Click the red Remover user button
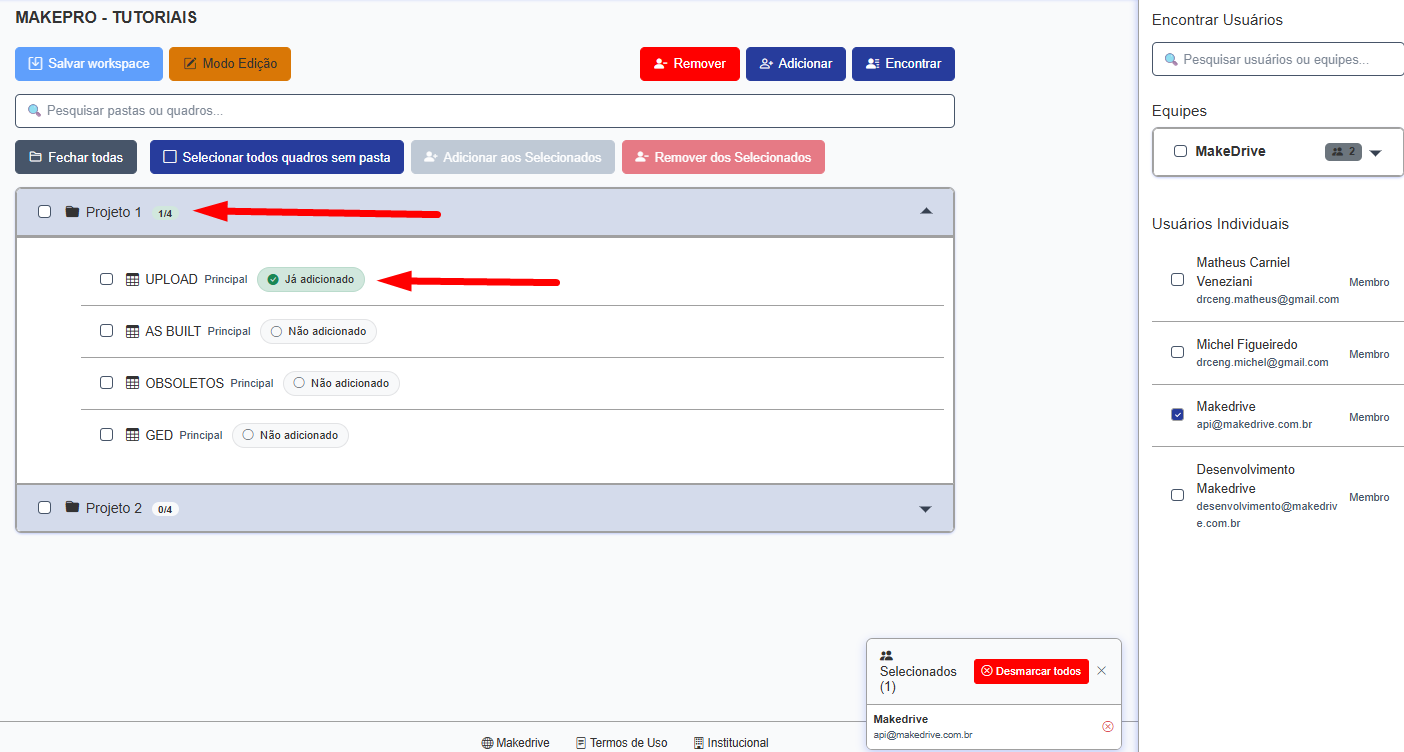This screenshot has width=1404, height=752. [x=689, y=64]
